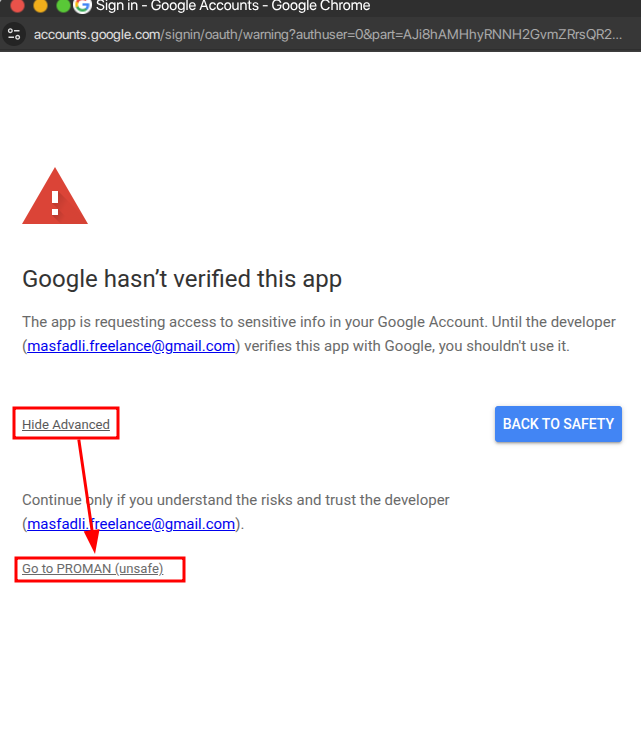Collapse section via Hide Advanced link
The width and height of the screenshot is (641, 747).
[66, 425]
